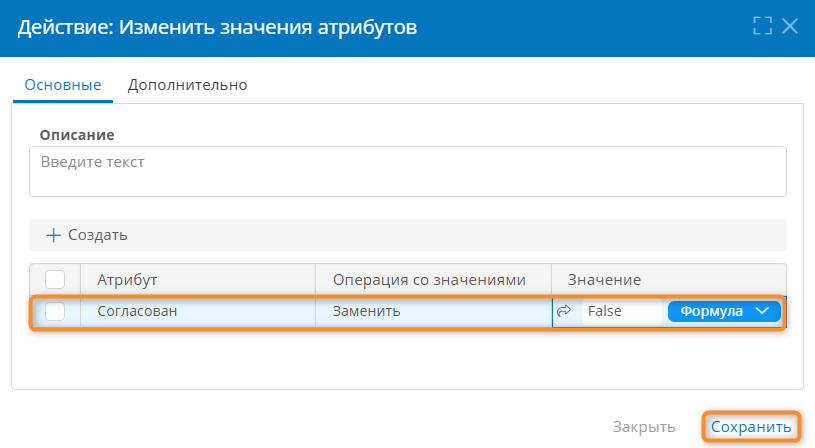The height and width of the screenshot is (448, 815).
Task: Save changes with Сохранить
Action: click(x=751, y=427)
